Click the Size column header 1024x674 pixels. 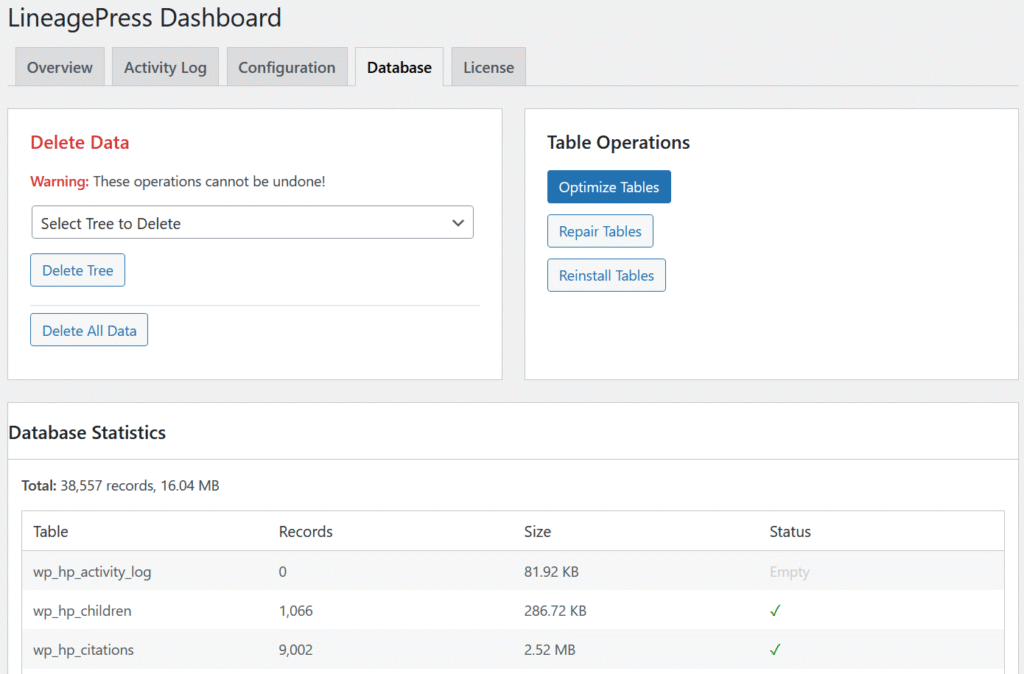[x=538, y=532]
